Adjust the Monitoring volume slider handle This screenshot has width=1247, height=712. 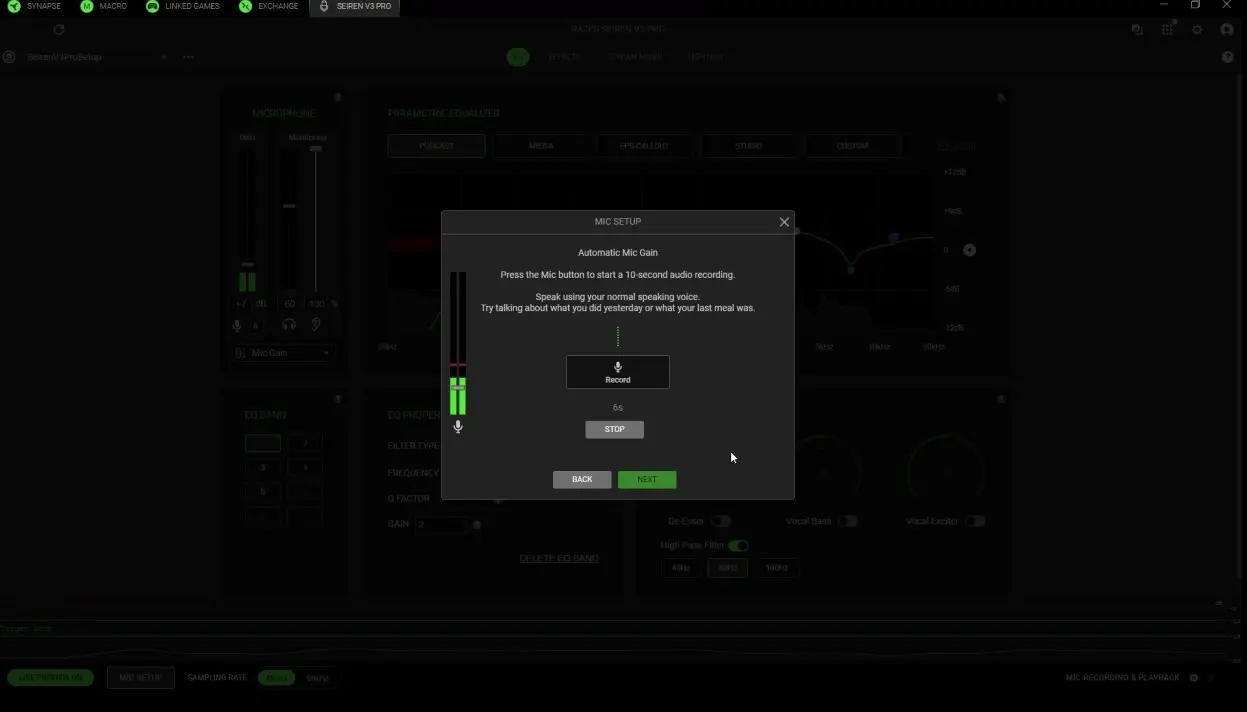click(289, 206)
